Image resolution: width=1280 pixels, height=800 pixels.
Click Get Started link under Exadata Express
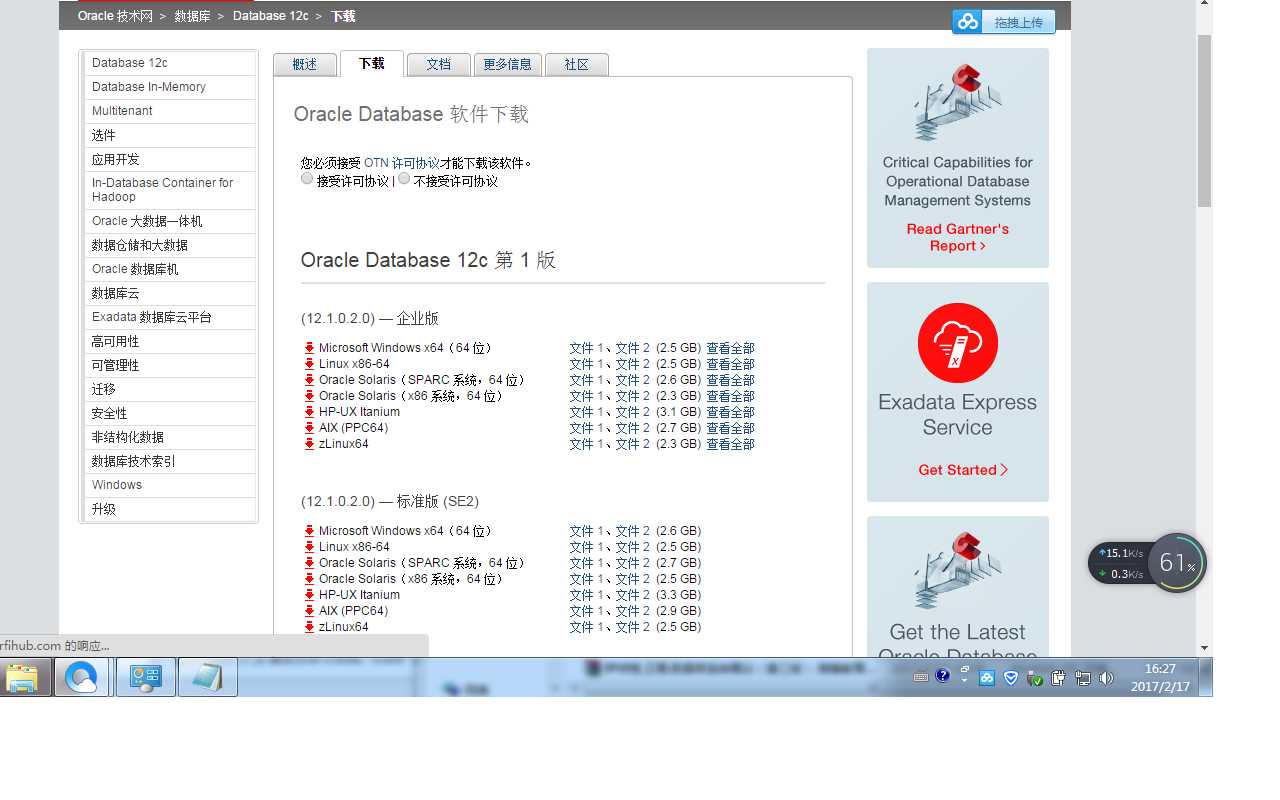pos(963,470)
